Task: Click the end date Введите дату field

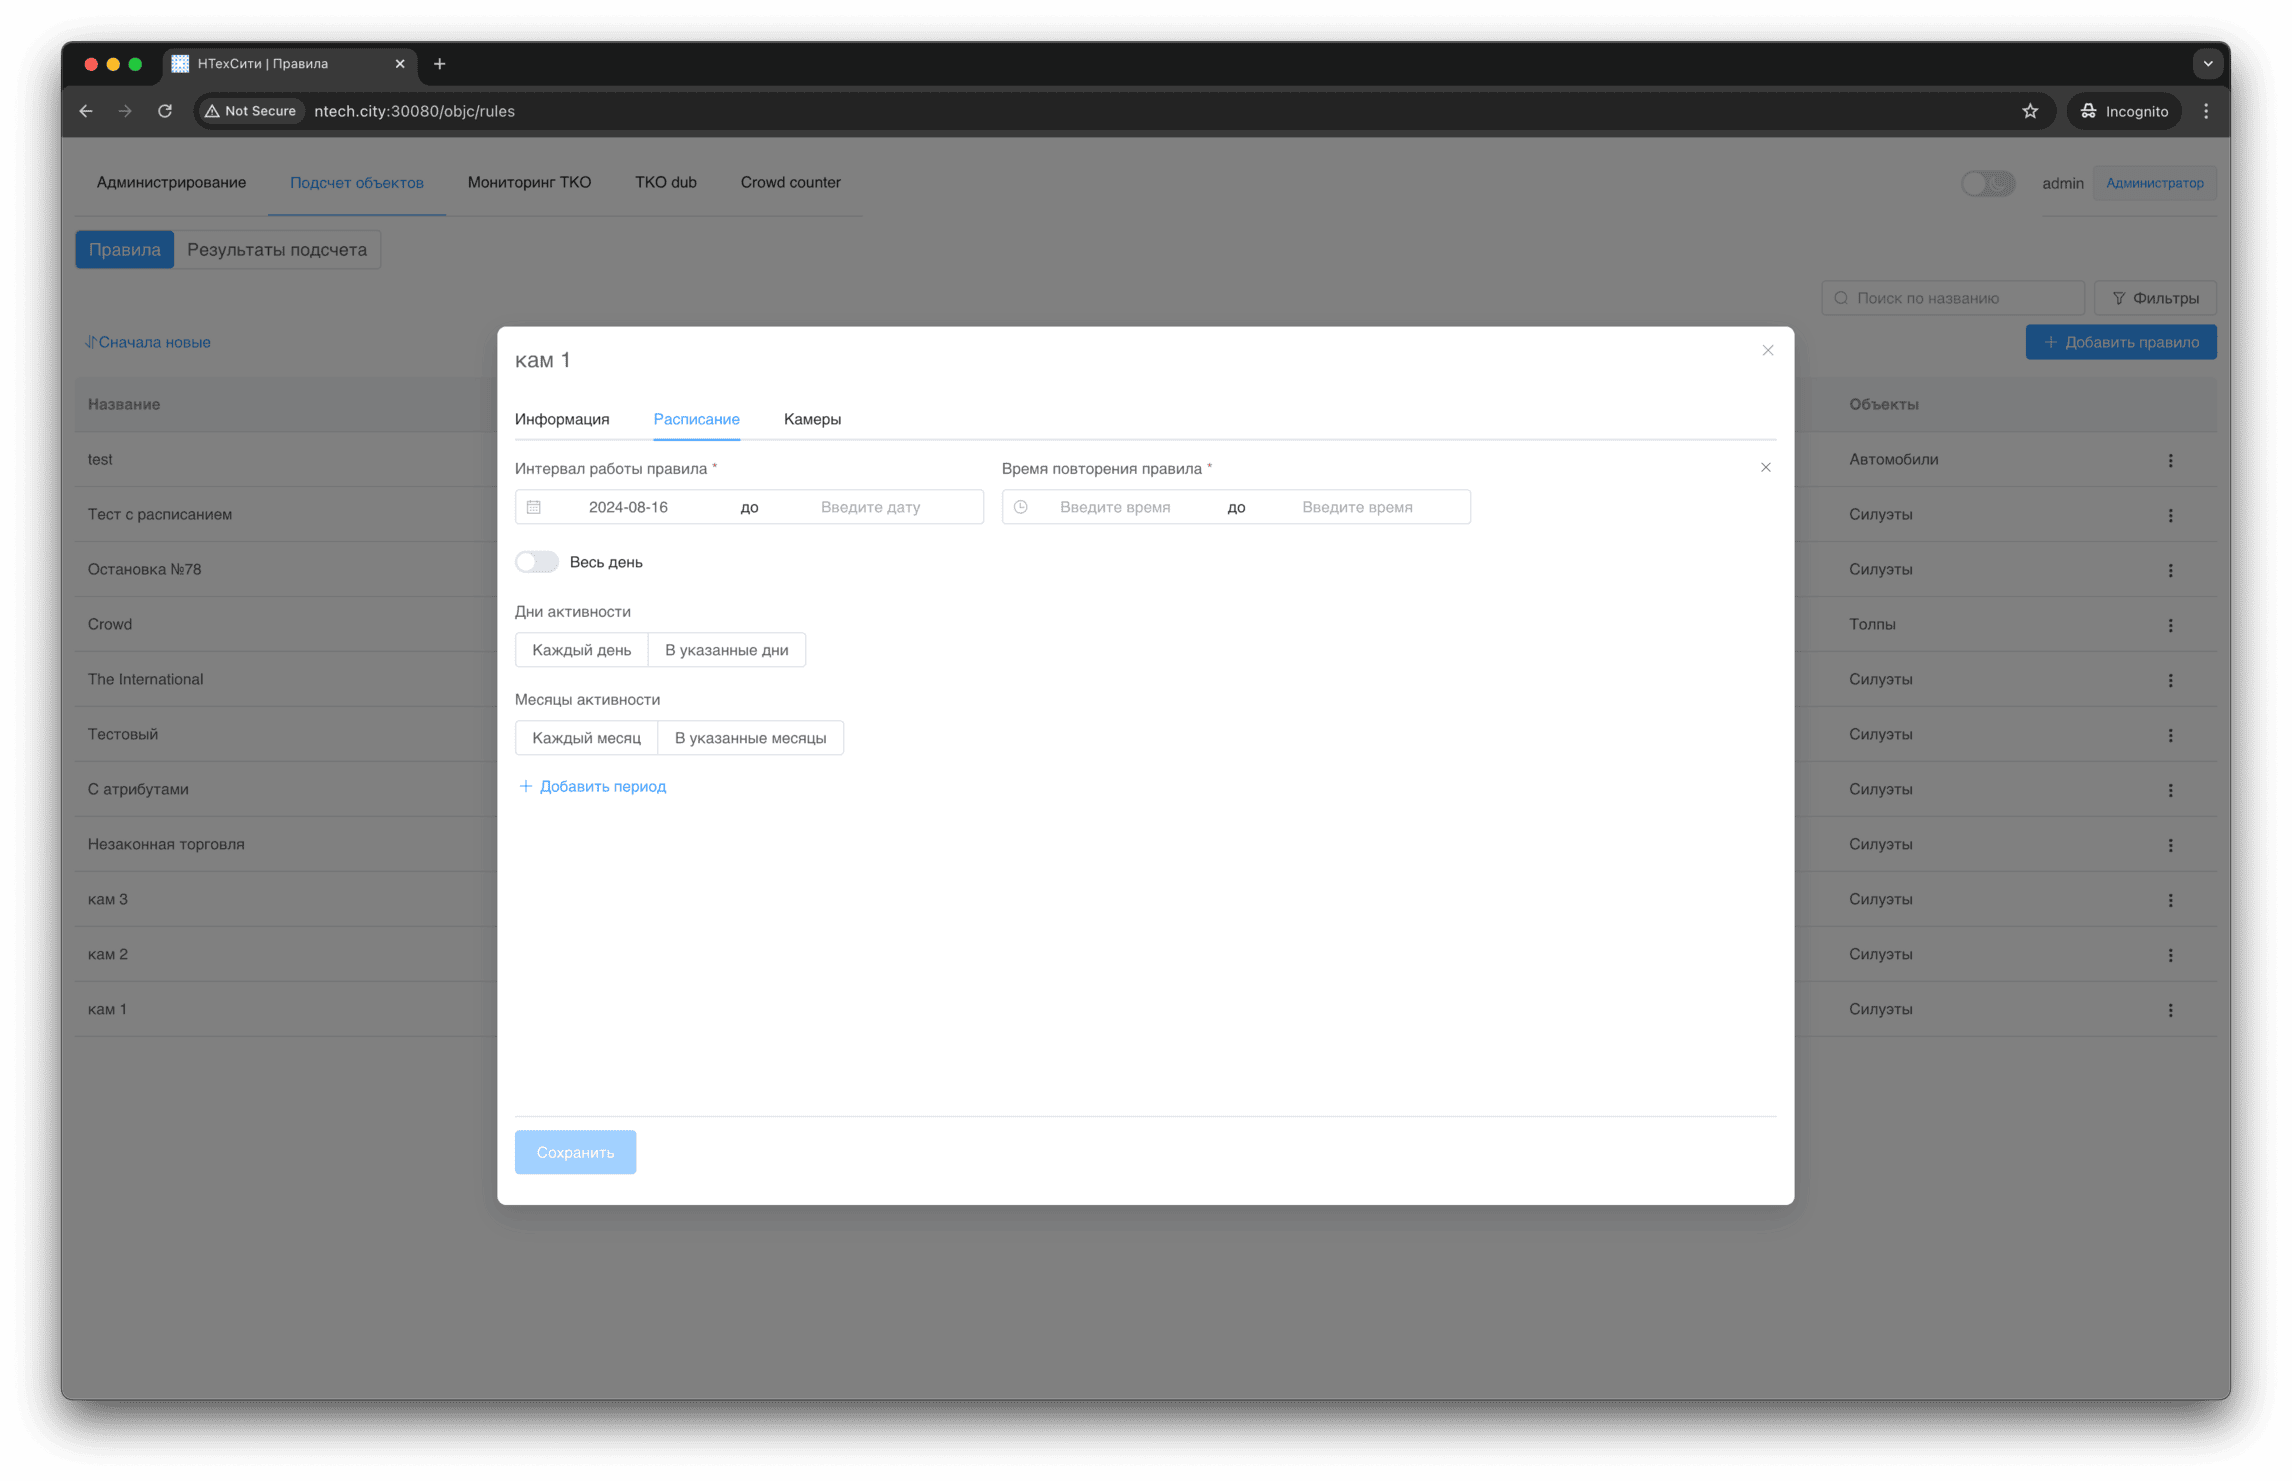Action: point(870,507)
